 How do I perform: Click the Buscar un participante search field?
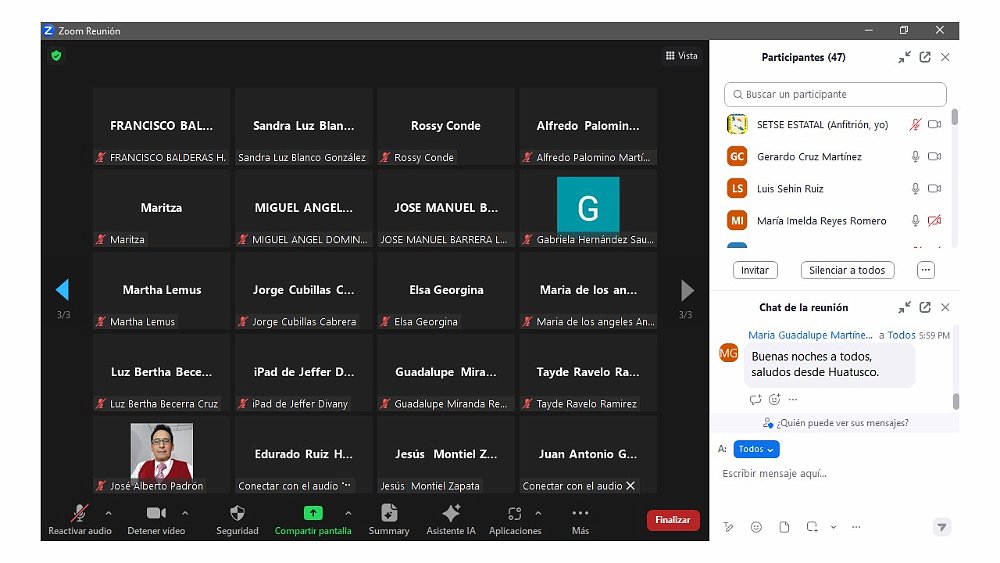click(835, 94)
